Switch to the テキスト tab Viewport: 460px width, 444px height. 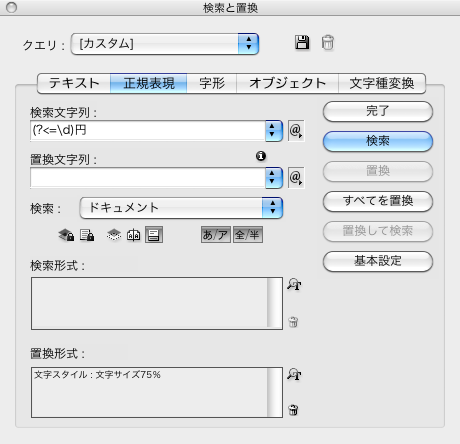(x=74, y=83)
